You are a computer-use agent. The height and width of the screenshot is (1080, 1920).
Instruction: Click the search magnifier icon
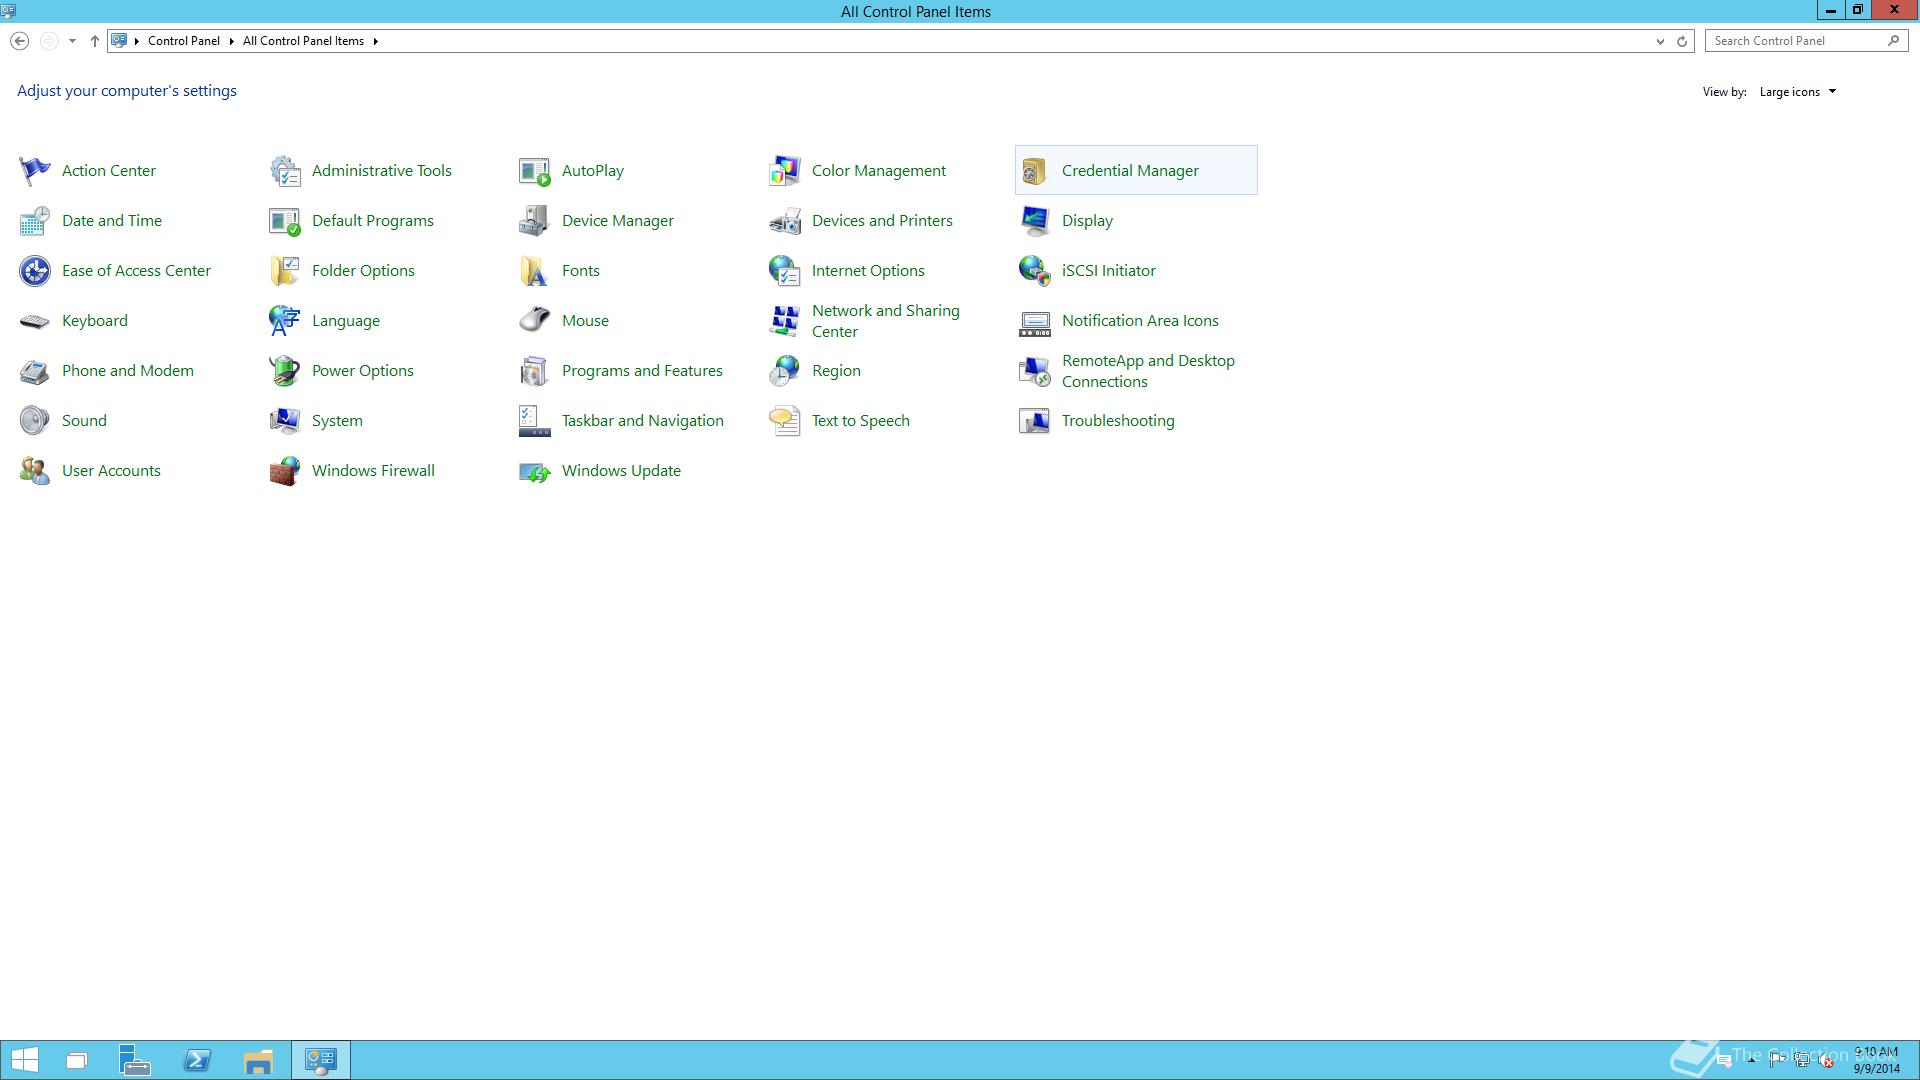1893,41
